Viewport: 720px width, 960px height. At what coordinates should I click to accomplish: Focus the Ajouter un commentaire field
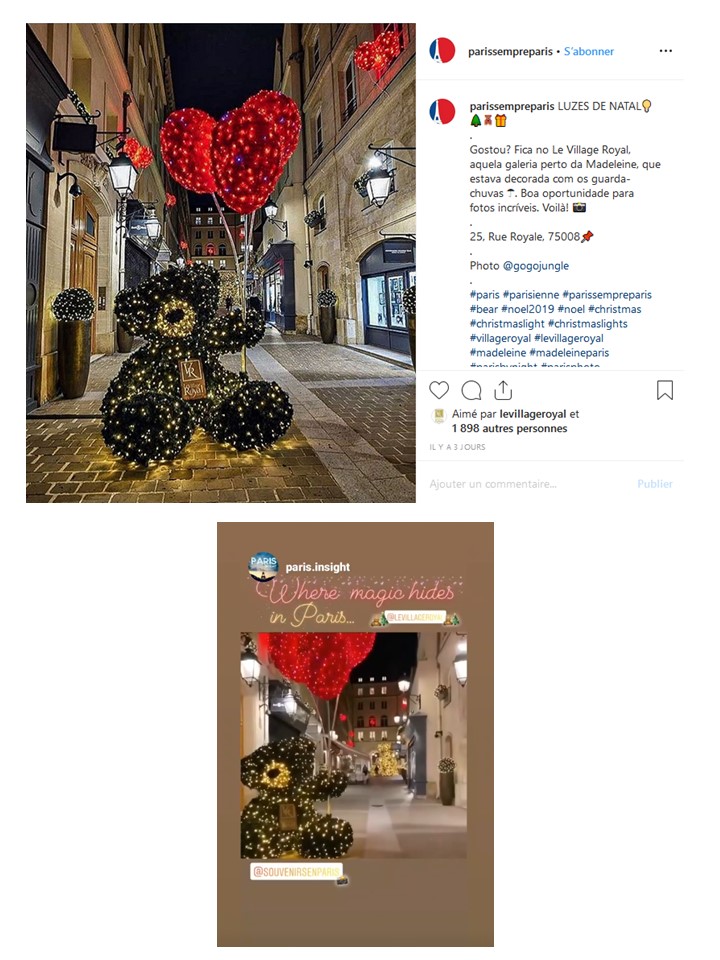tap(528, 484)
